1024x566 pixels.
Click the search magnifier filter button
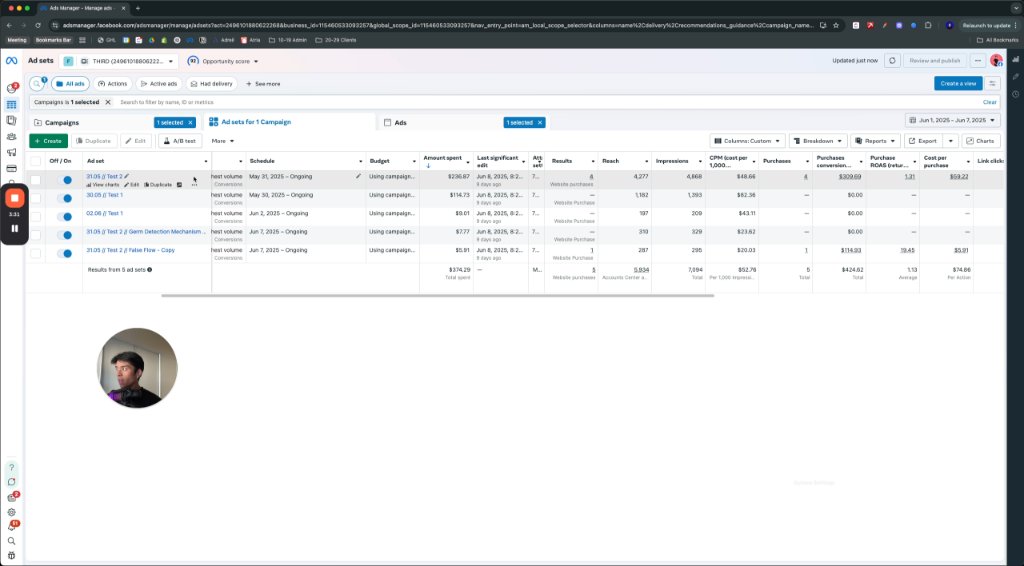(x=37, y=84)
